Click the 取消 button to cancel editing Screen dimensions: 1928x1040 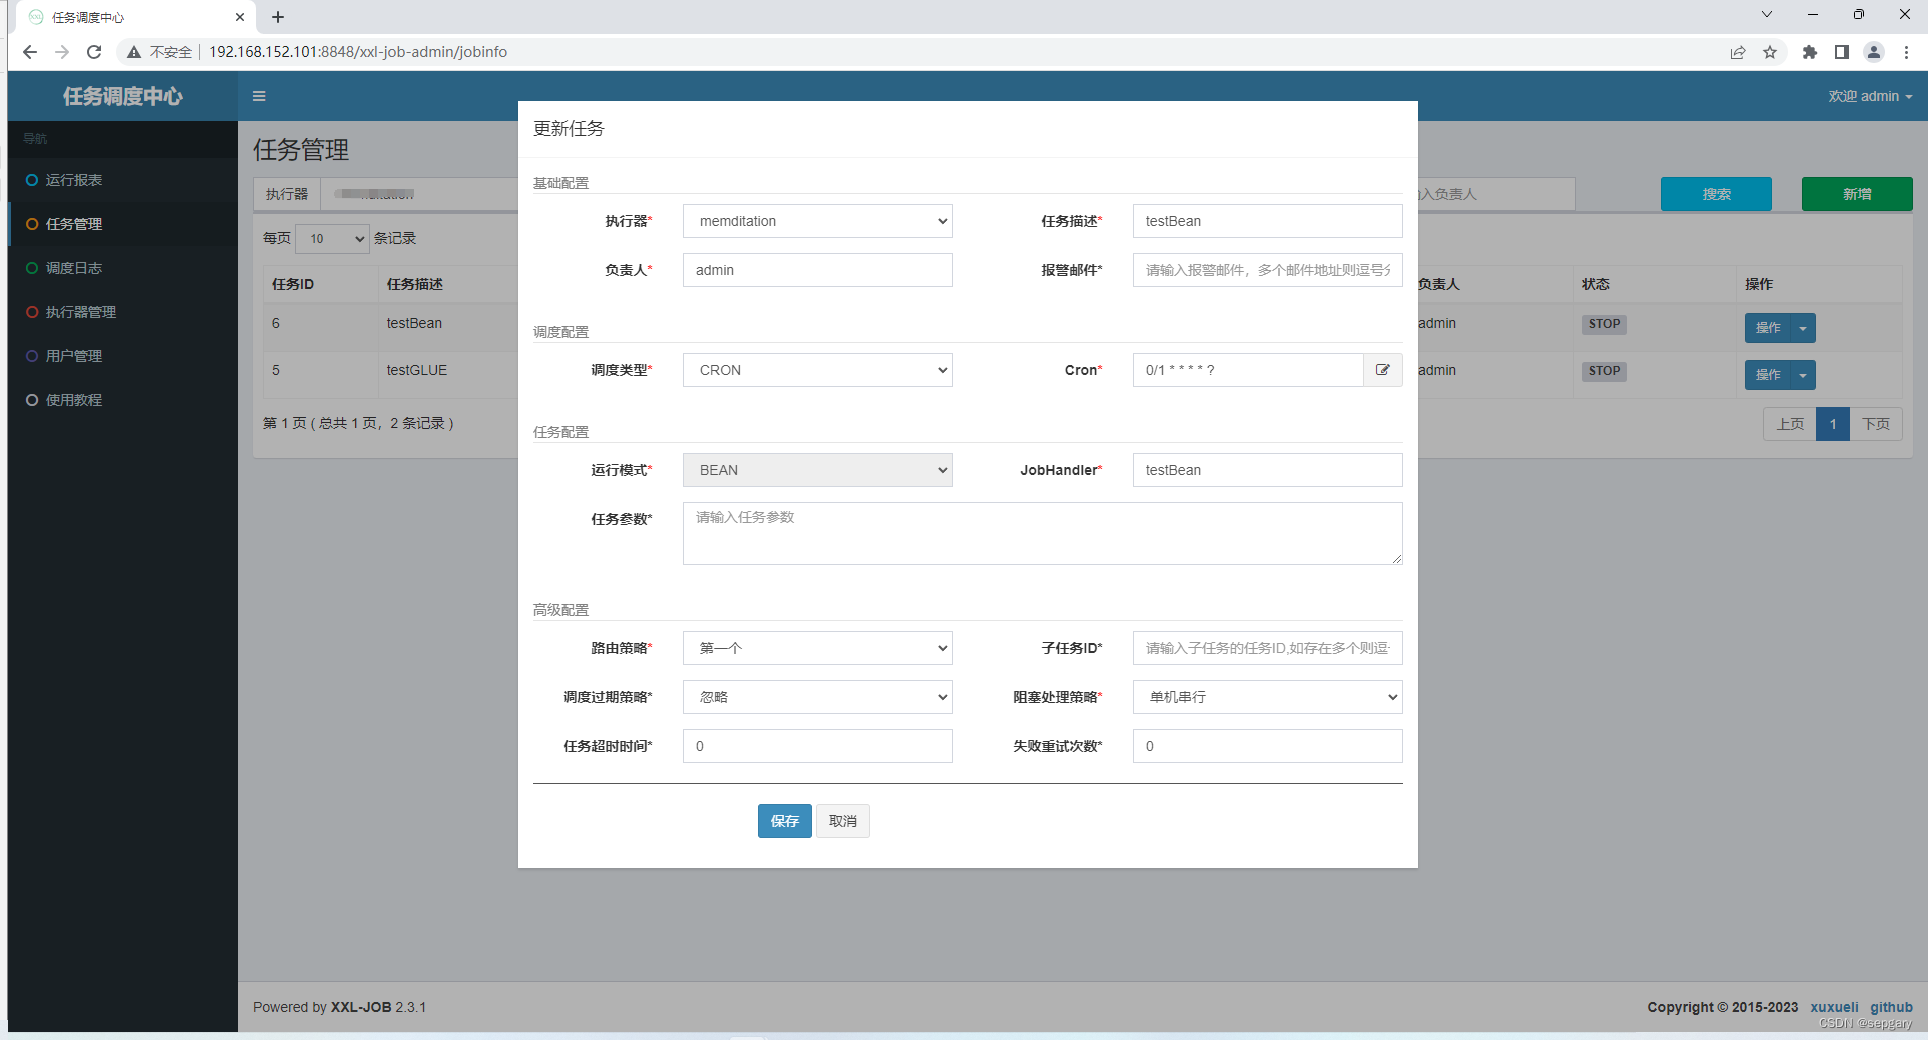tap(843, 821)
